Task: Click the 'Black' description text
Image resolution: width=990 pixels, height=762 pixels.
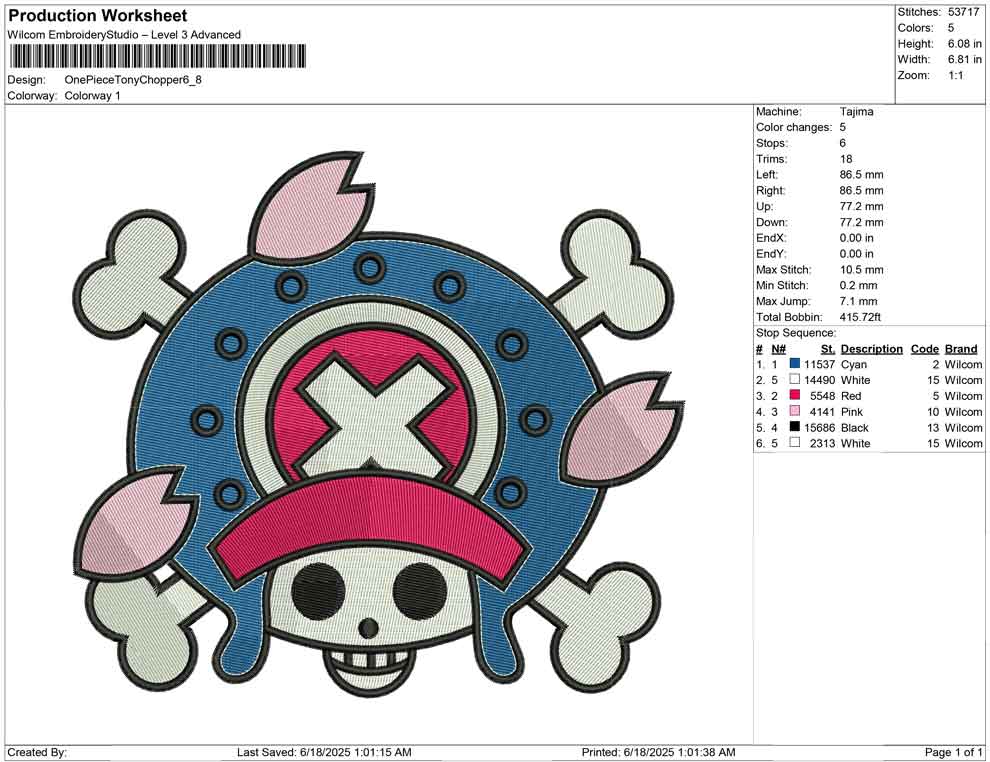Action: click(x=855, y=427)
